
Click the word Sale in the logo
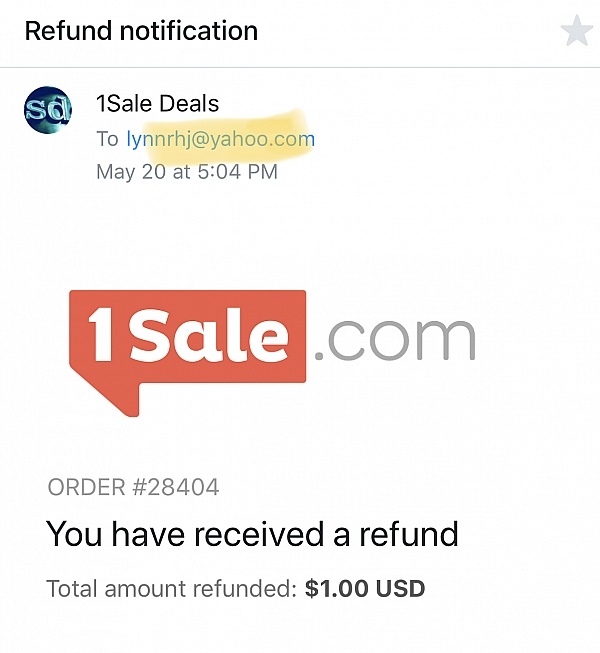[x=209, y=336]
